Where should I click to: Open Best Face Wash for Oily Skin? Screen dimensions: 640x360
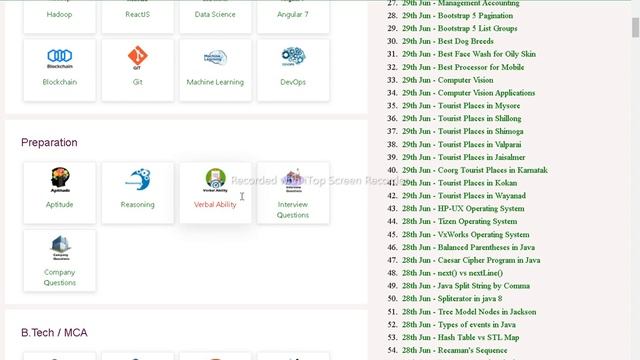click(x=469, y=54)
